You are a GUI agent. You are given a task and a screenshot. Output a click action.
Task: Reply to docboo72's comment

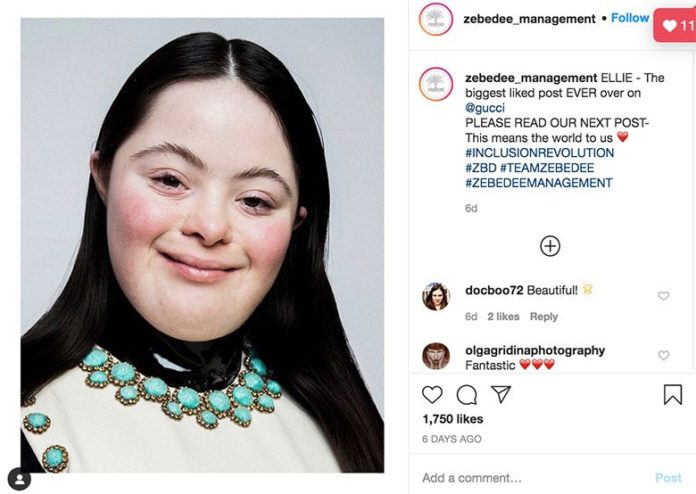coord(544,316)
